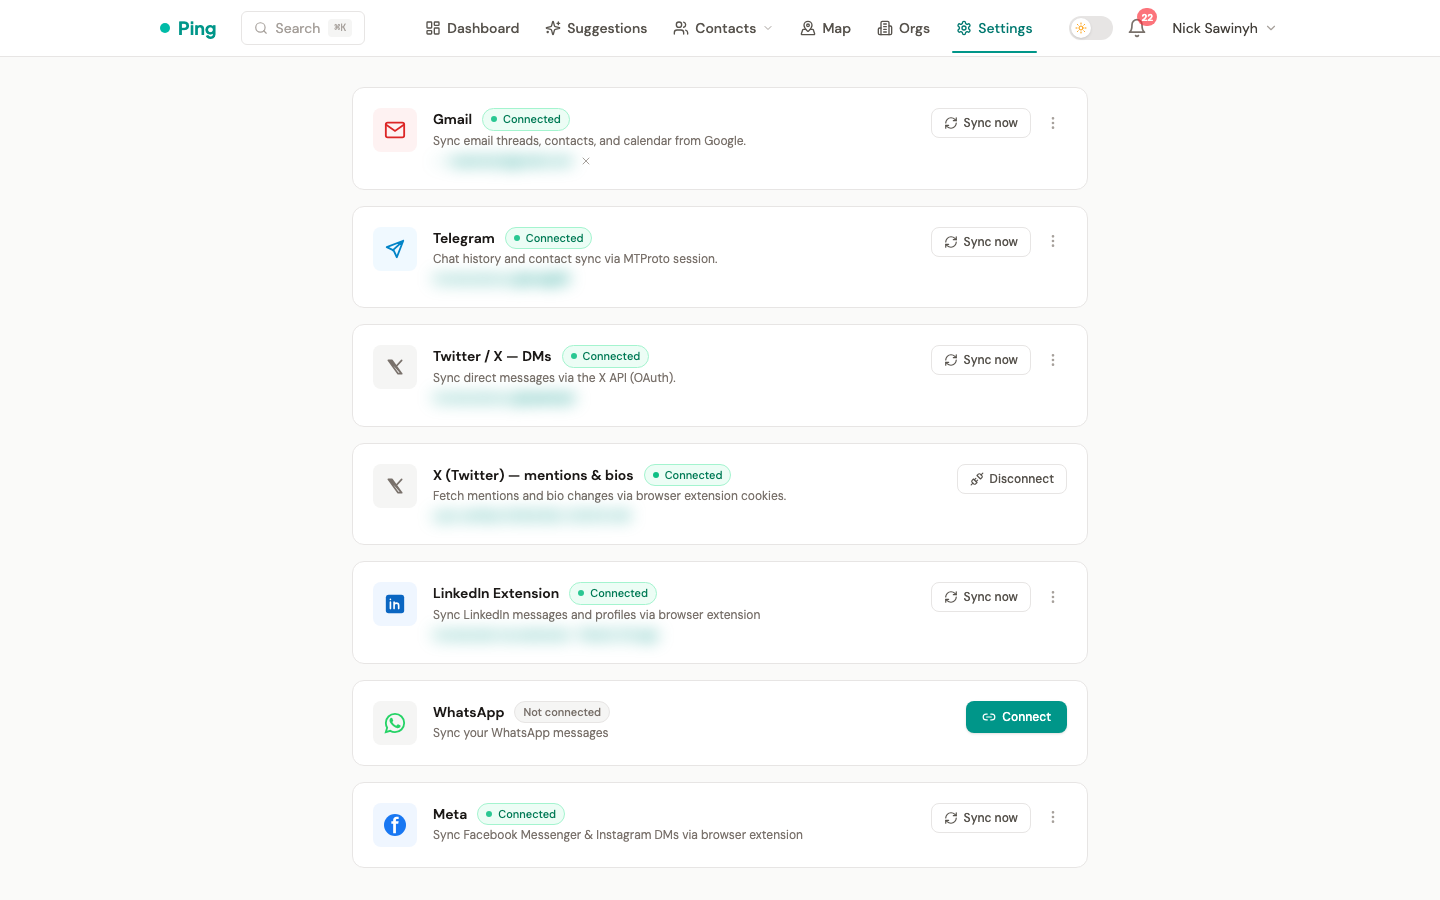Click the Telegram paper plane icon
The height and width of the screenshot is (900, 1440).
tap(395, 249)
